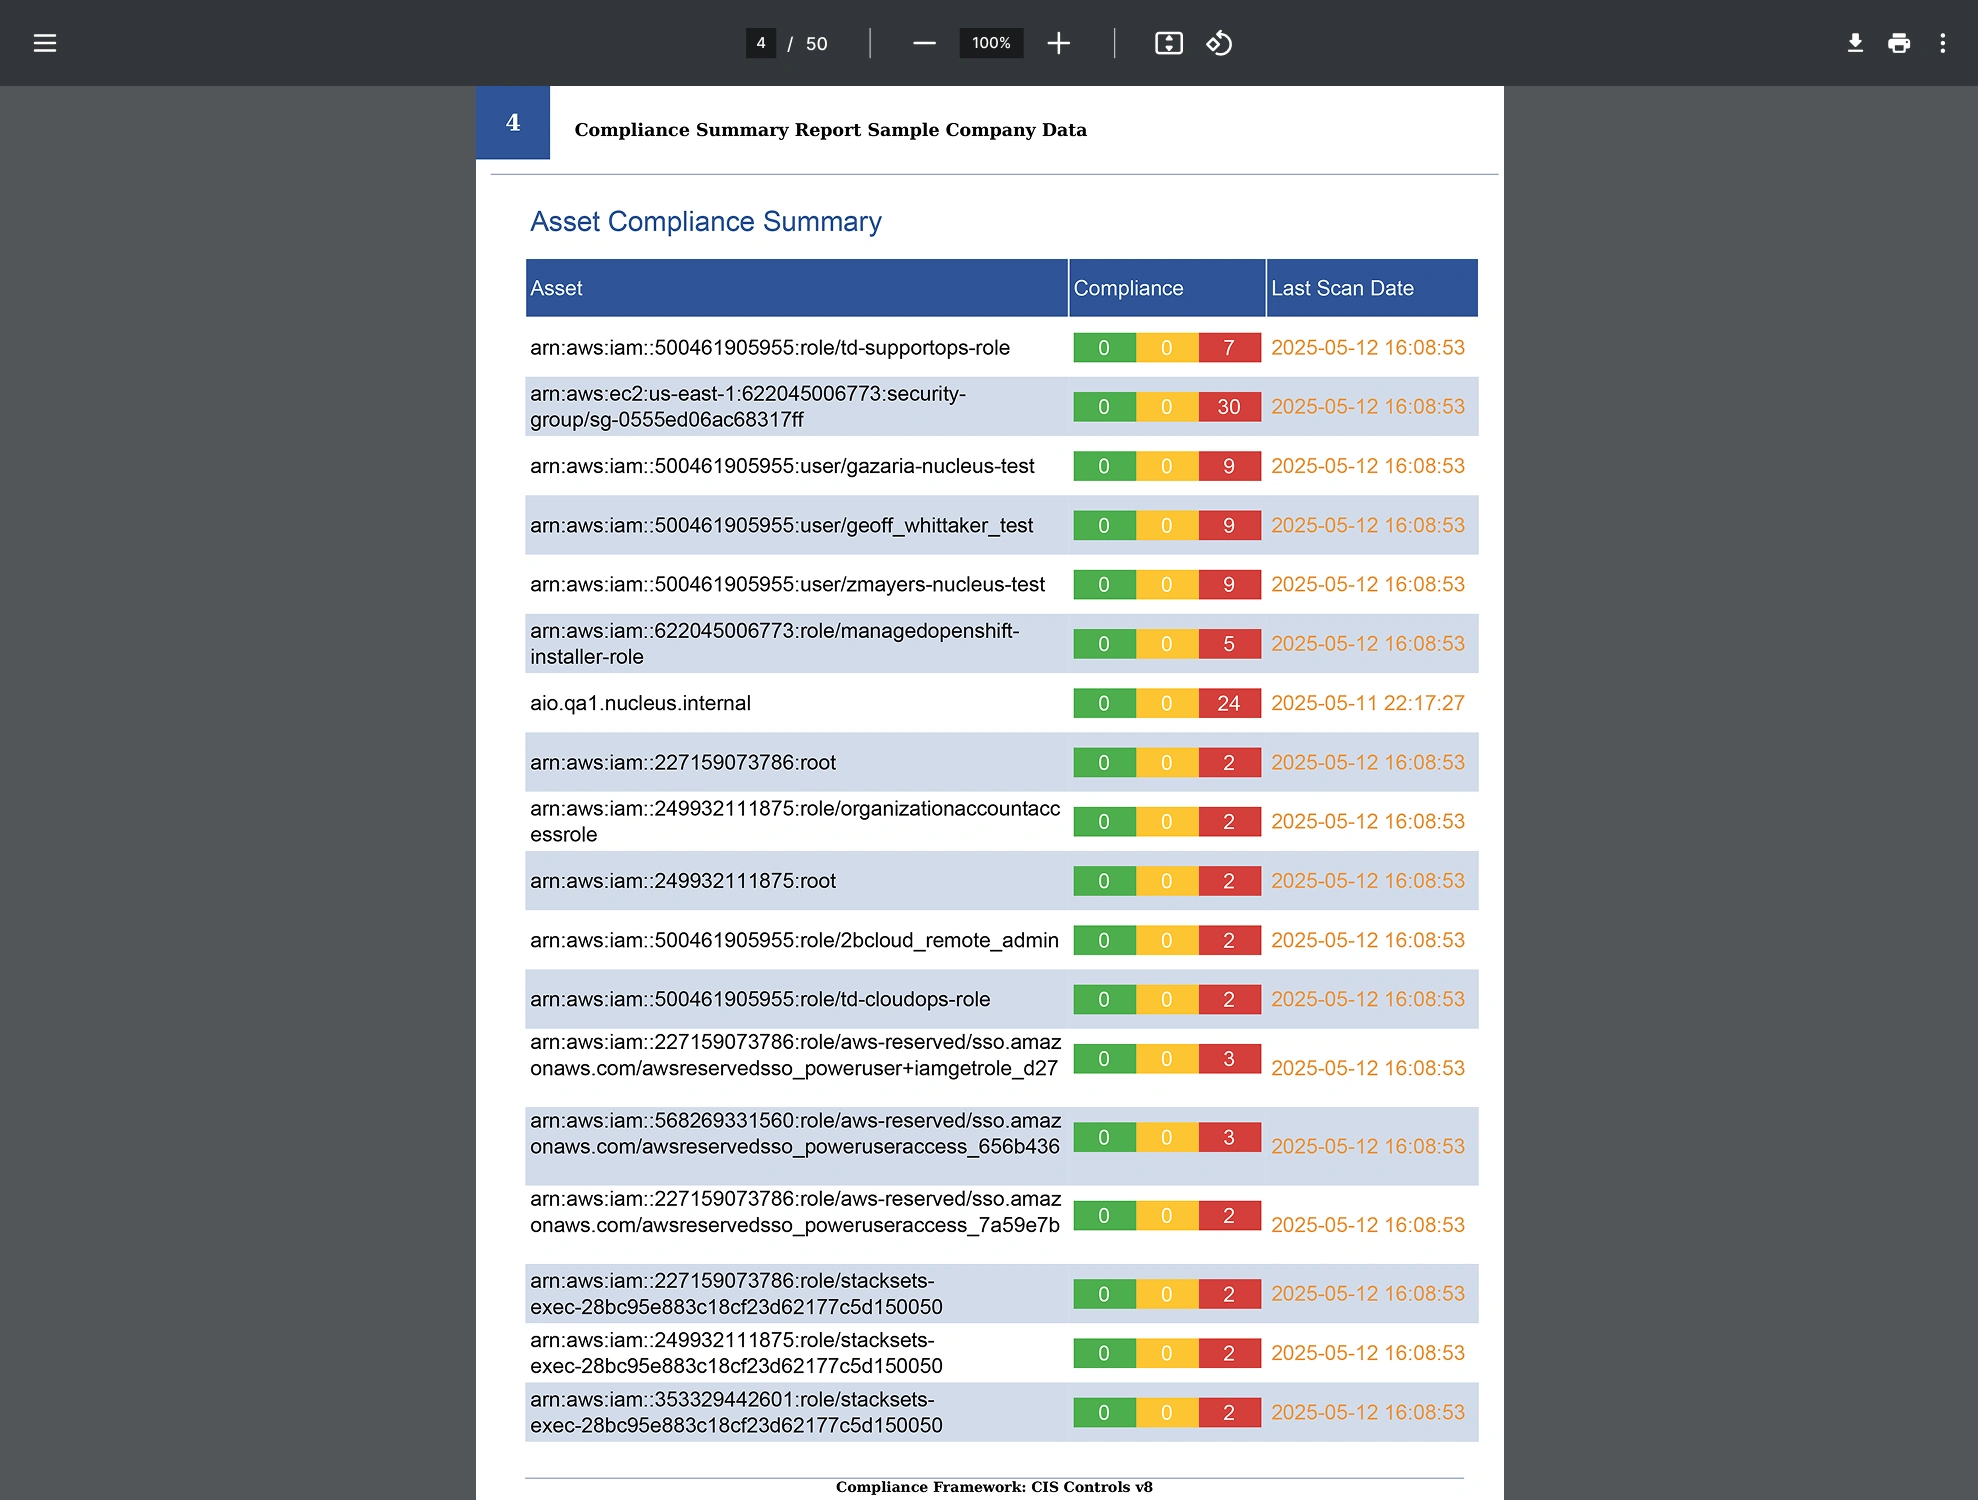Rotate the document counterclockwise
This screenshot has width=1978, height=1500.
(1219, 43)
